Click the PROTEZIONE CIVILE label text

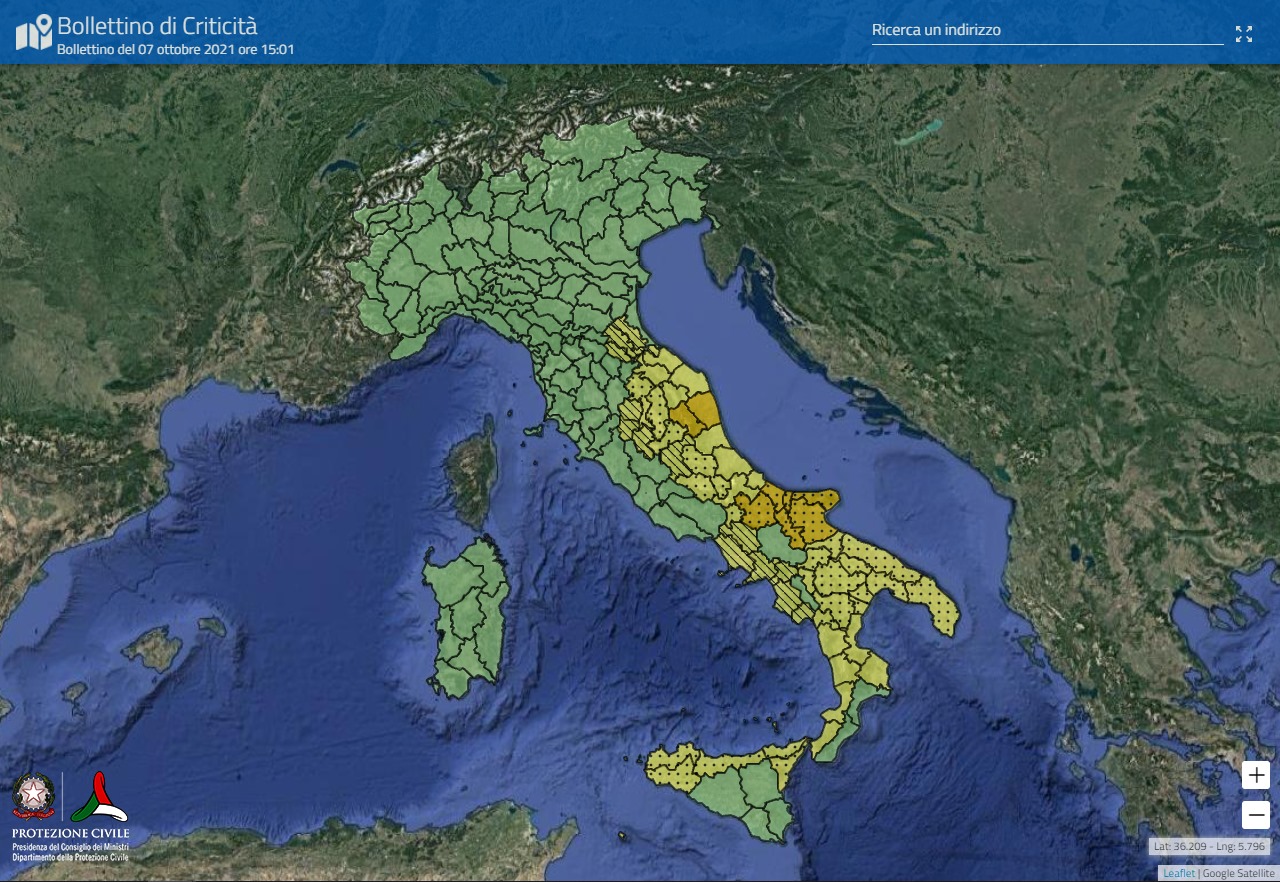(70, 833)
